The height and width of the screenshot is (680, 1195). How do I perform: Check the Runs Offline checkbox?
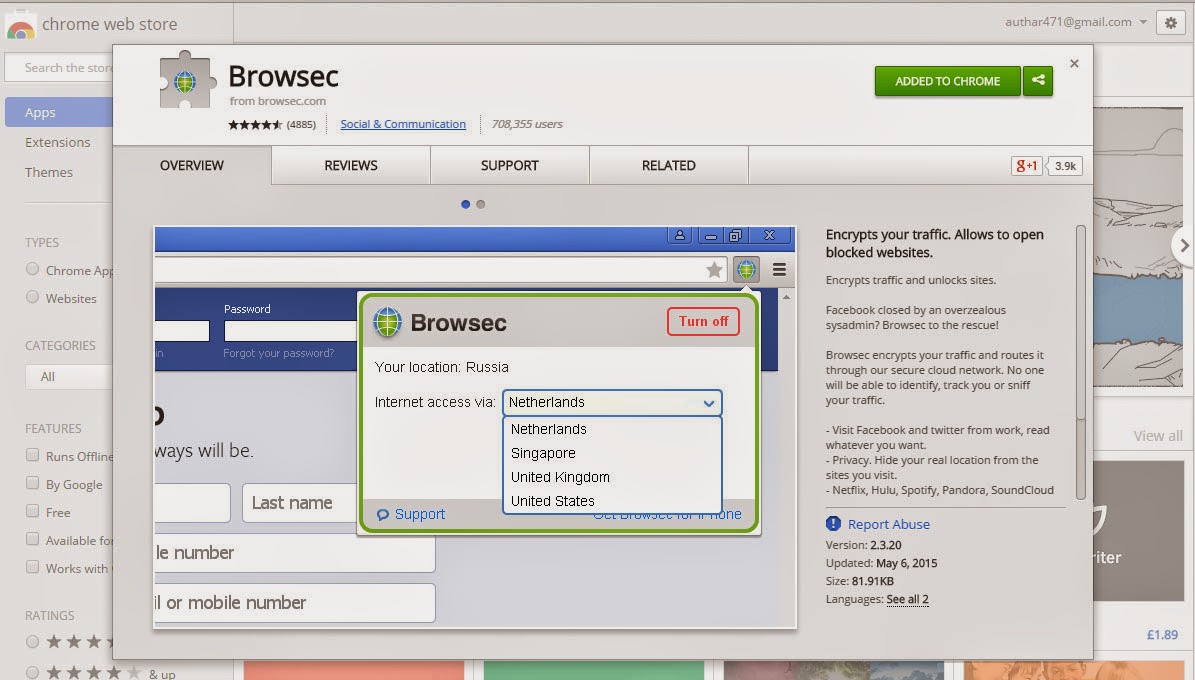32,455
